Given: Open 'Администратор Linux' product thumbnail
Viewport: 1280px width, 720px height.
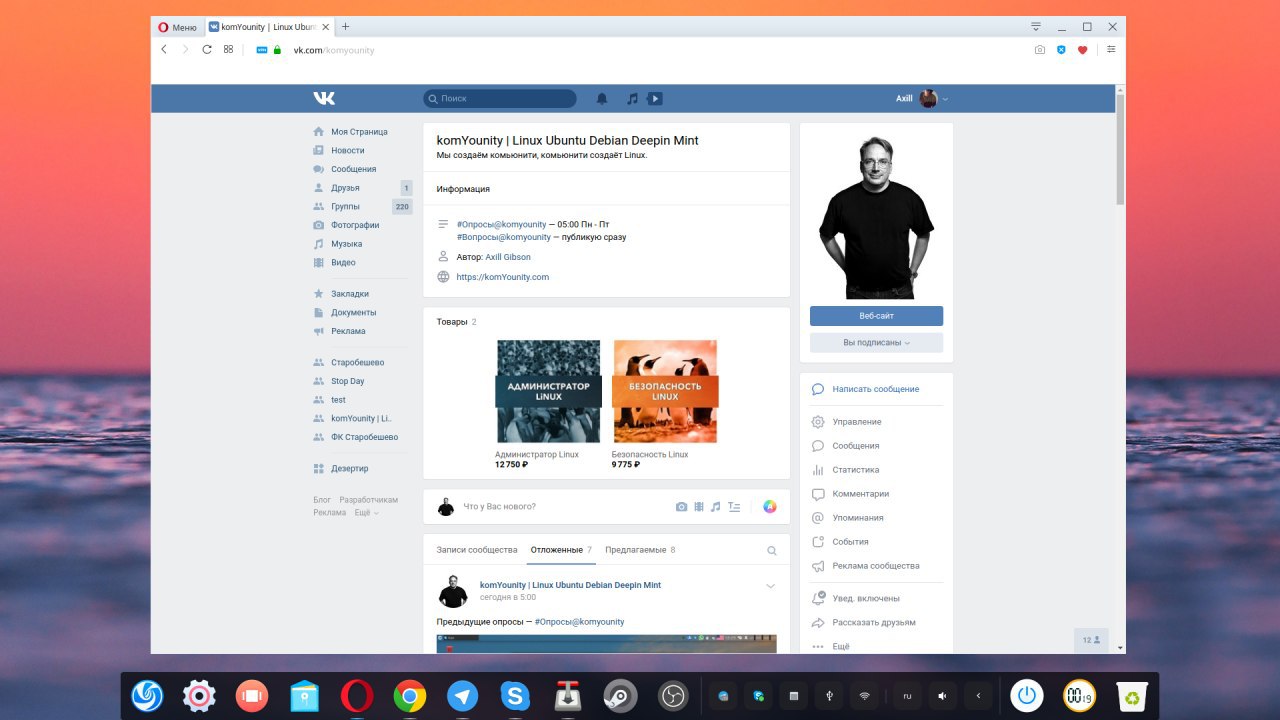Looking at the screenshot, I should pyautogui.click(x=548, y=391).
